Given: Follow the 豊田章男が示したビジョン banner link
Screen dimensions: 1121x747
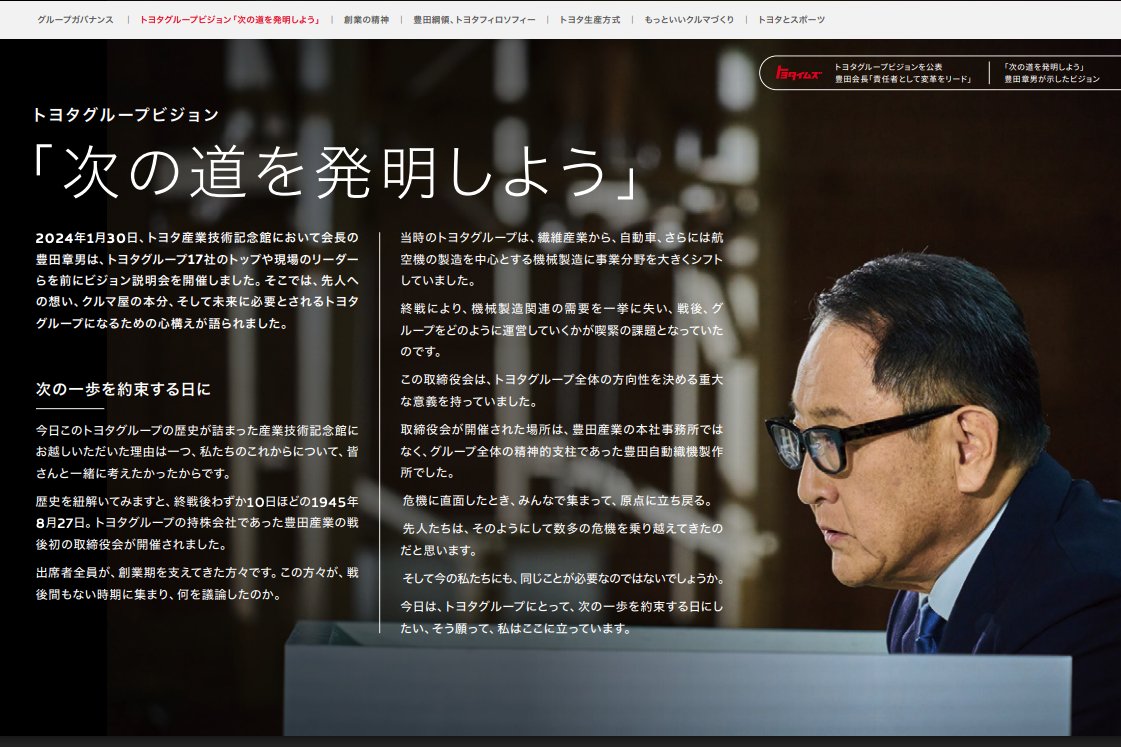Looking at the screenshot, I should 1051,73.
